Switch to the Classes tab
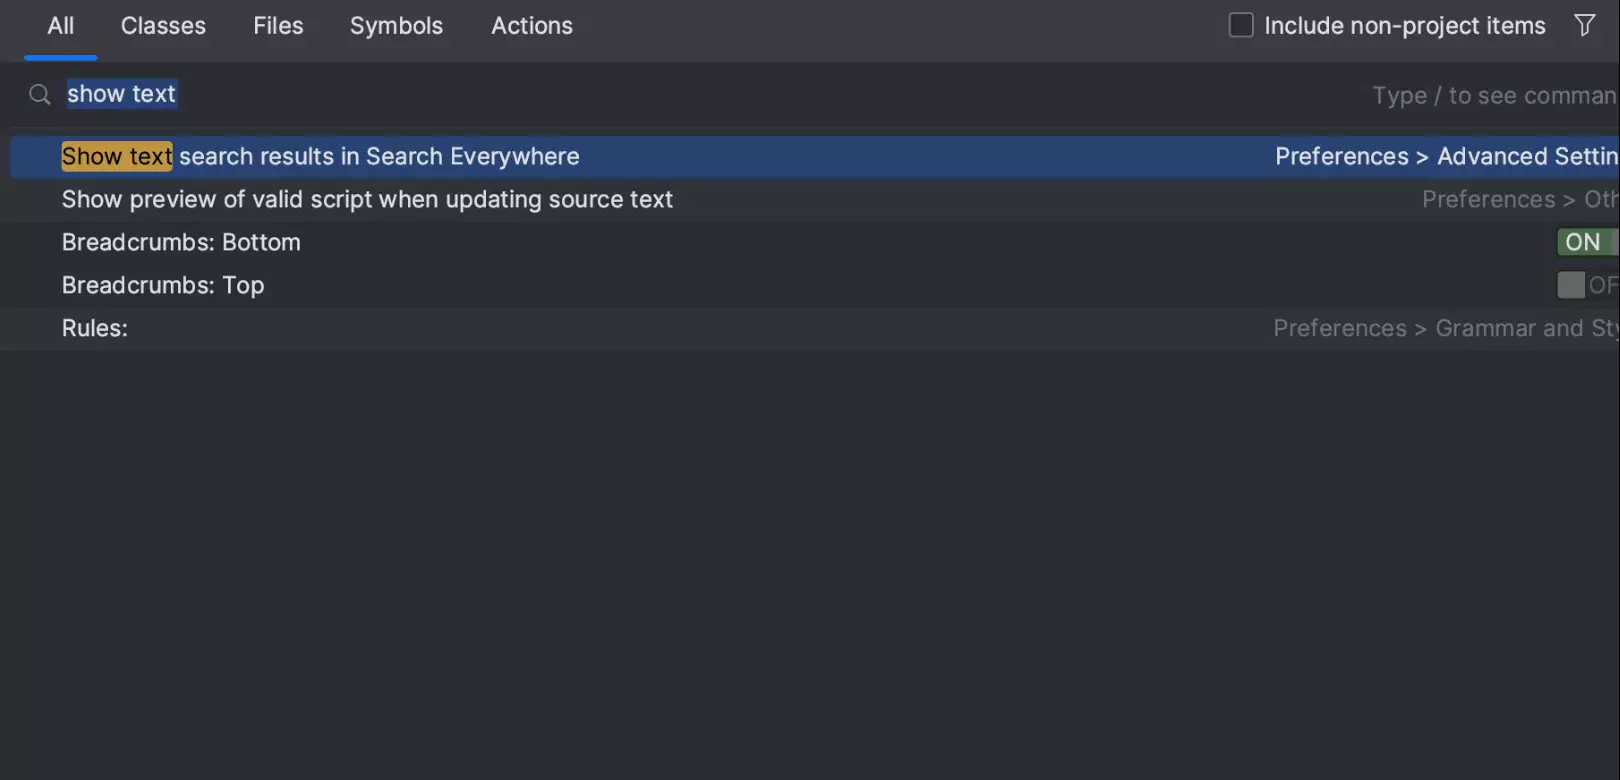The width and height of the screenshot is (1620, 780). pos(163,26)
